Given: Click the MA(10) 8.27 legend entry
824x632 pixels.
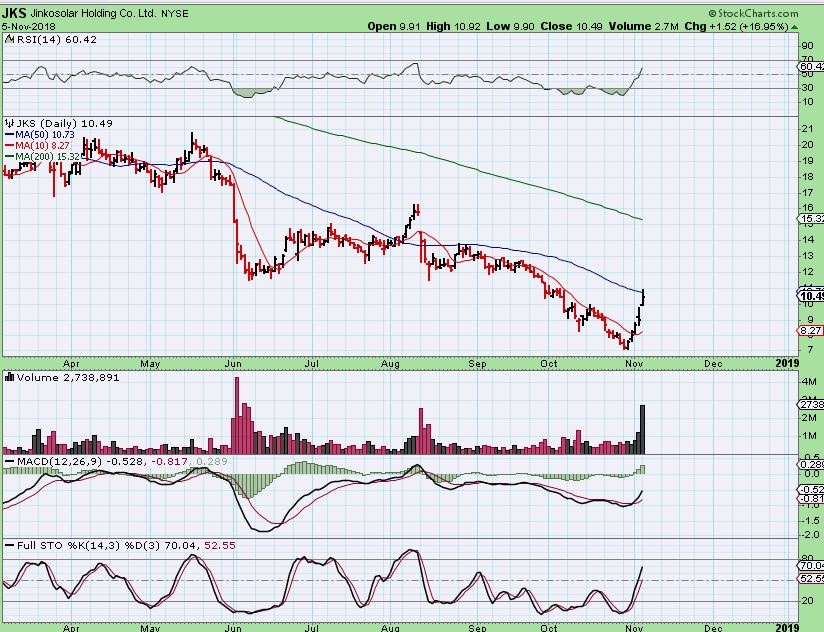Looking at the screenshot, I should [42, 146].
